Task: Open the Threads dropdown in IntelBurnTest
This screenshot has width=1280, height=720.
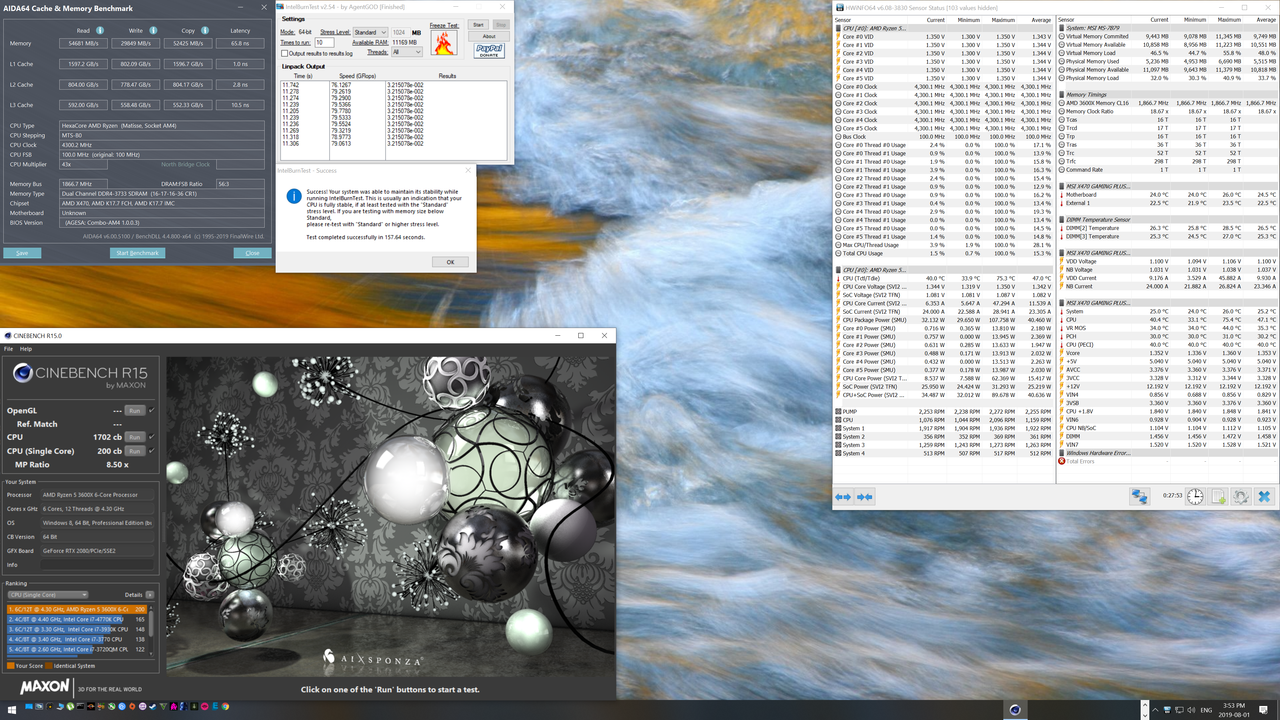Action: pos(407,52)
